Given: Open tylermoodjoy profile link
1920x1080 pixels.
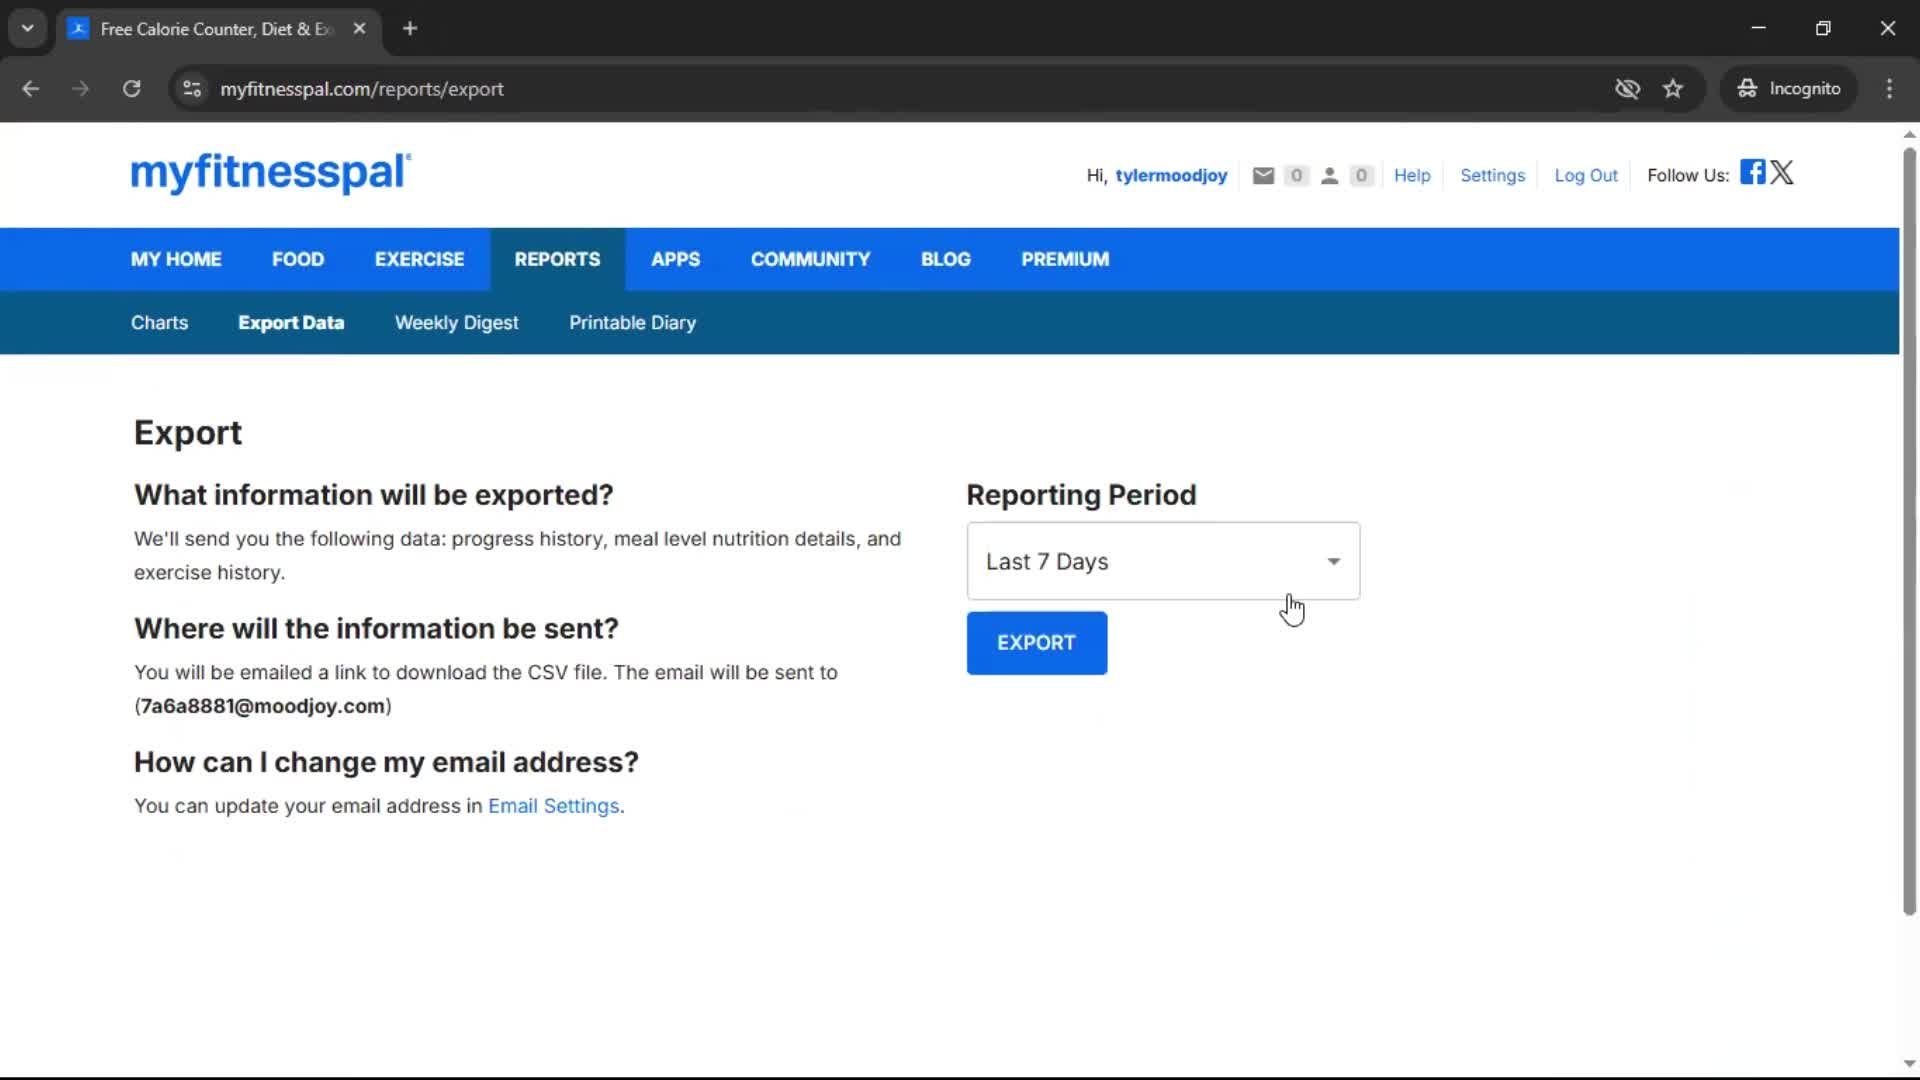Looking at the screenshot, I should pos(1171,176).
